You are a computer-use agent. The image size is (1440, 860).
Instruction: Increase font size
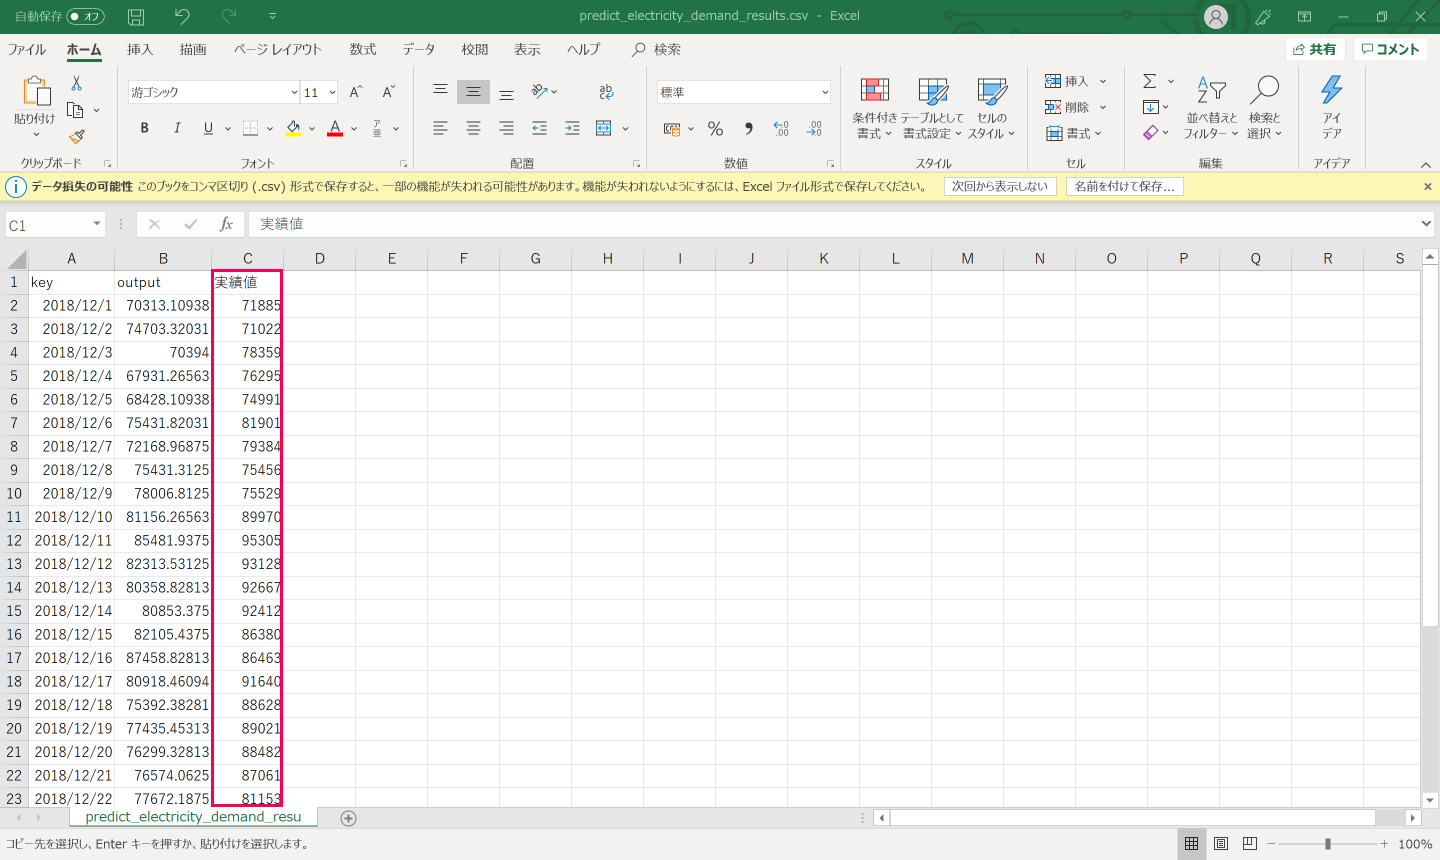pos(356,92)
